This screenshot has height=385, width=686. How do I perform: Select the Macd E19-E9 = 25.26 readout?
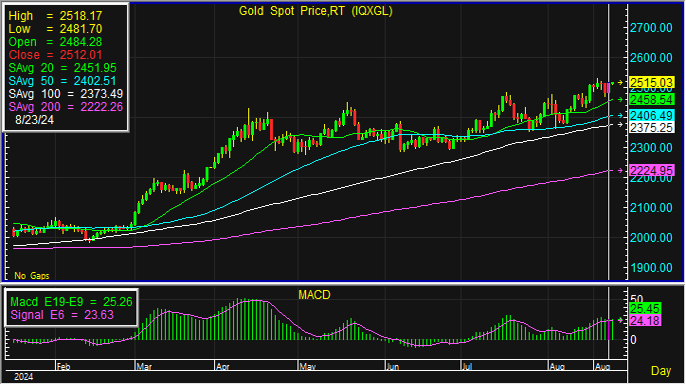(x=71, y=302)
